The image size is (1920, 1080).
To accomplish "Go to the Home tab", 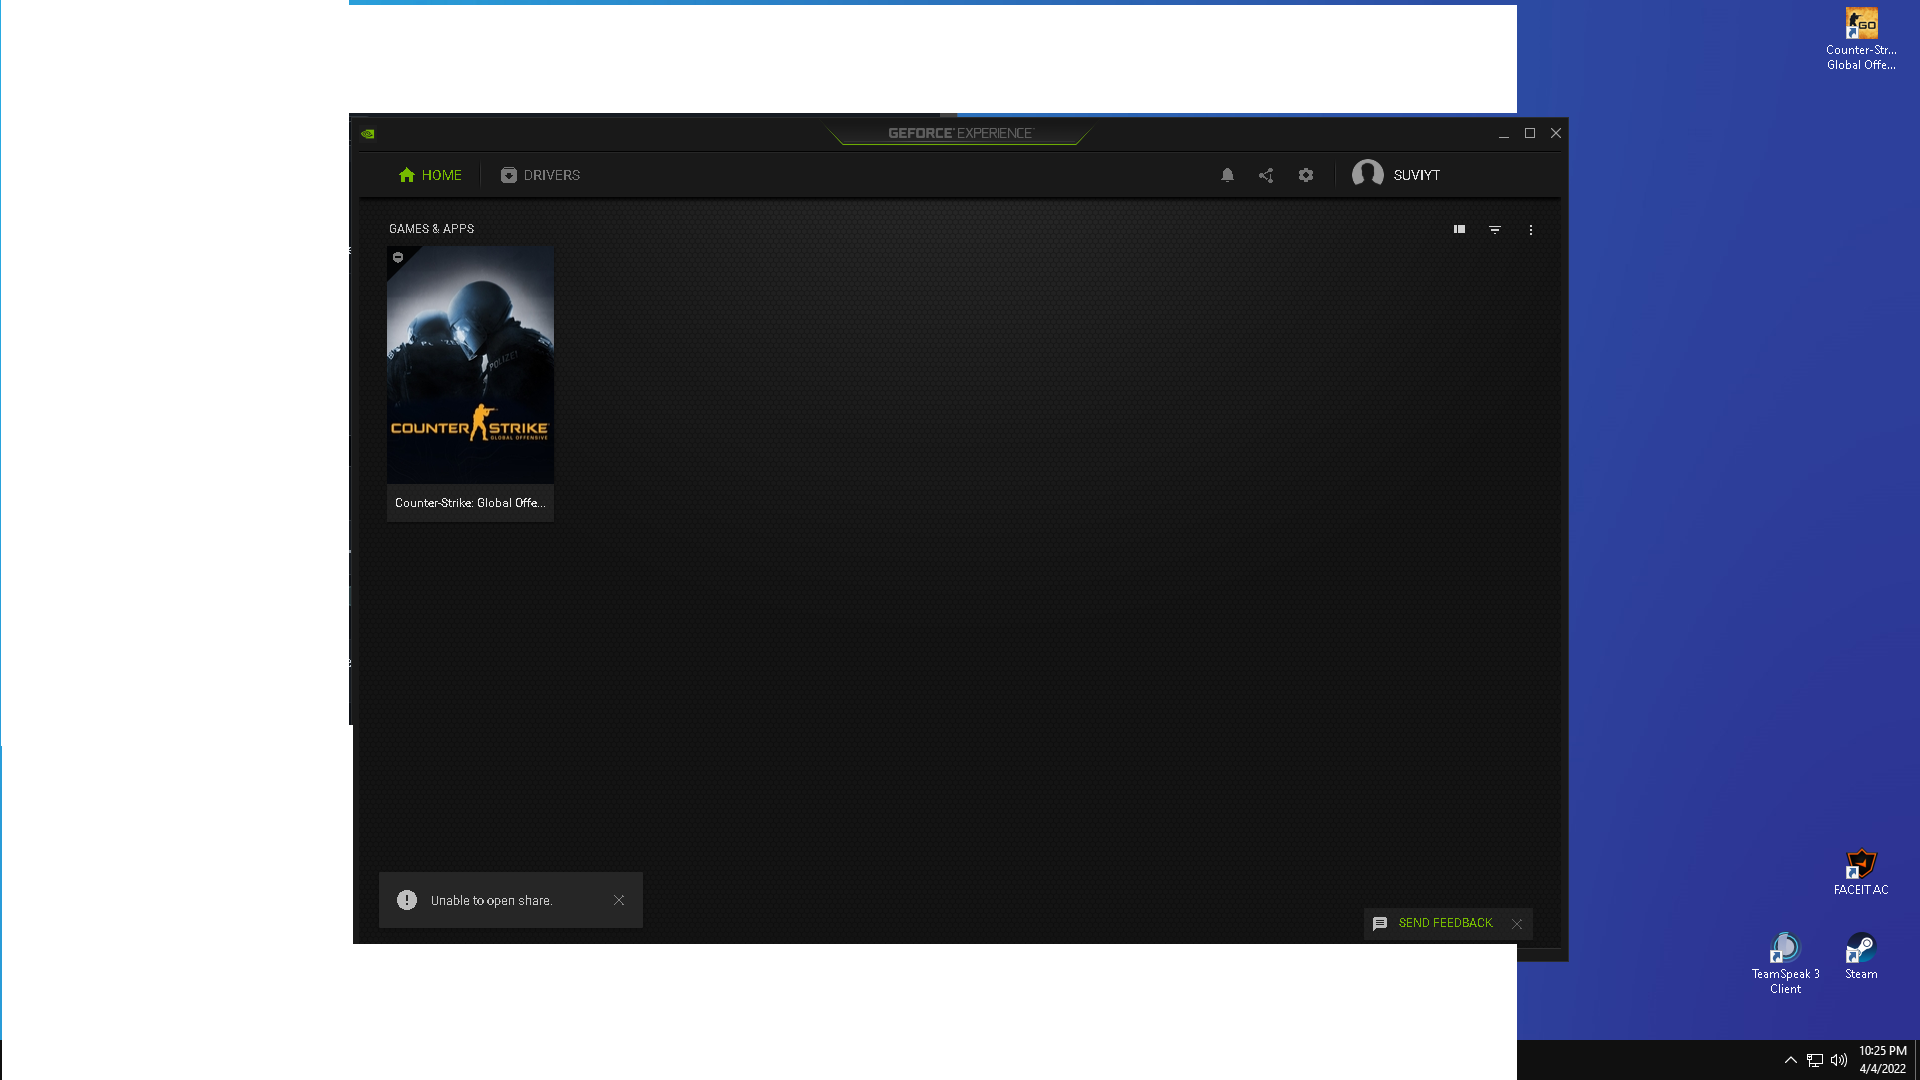I will (430, 175).
